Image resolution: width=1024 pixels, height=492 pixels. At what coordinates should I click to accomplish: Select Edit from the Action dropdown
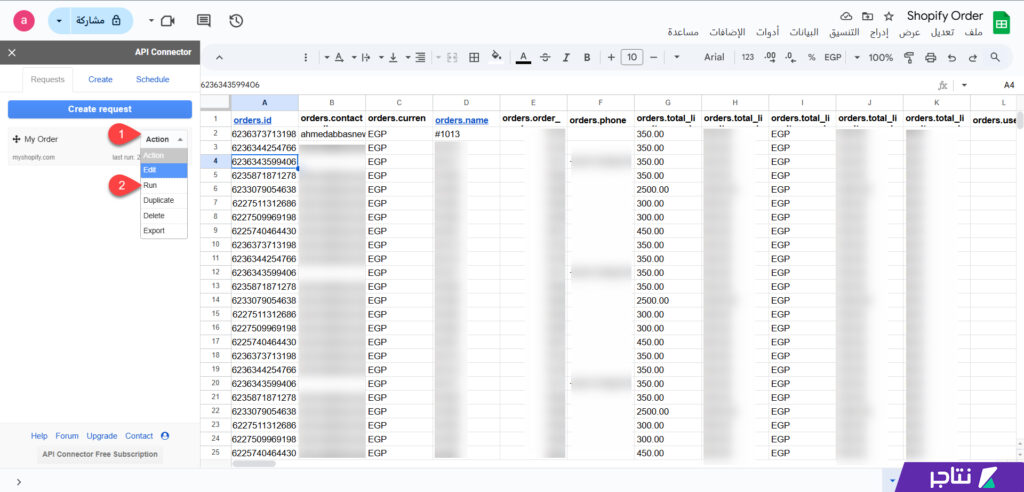pyautogui.click(x=164, y=170)
